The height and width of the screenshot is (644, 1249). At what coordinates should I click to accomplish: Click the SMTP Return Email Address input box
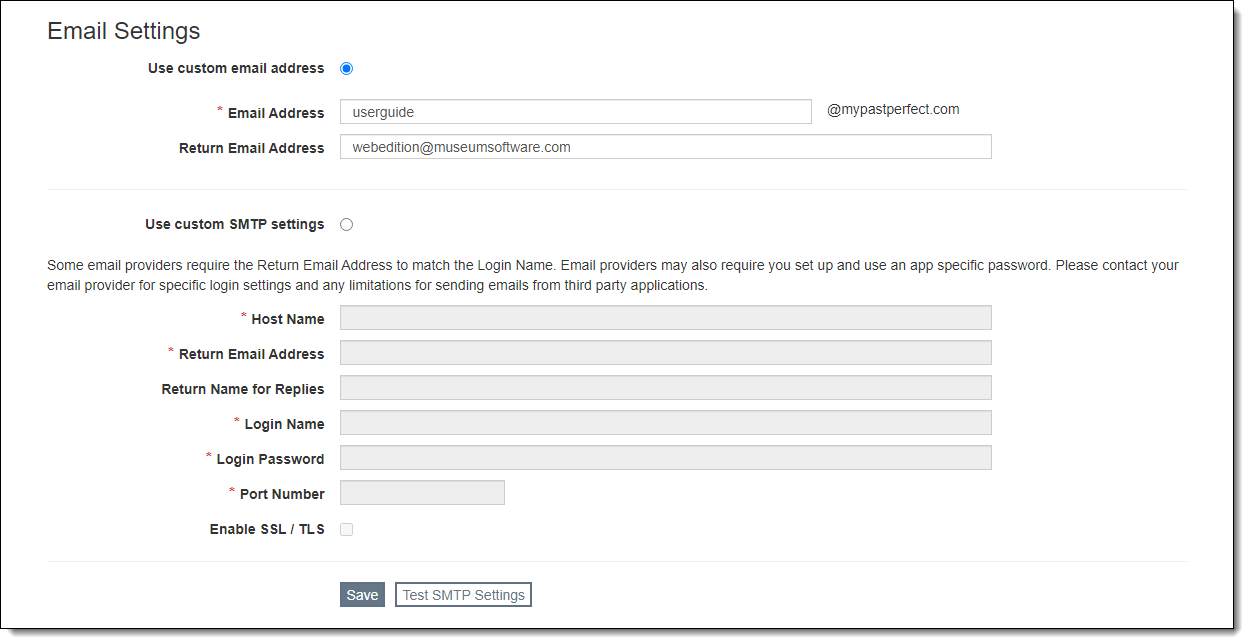[665, 353]
